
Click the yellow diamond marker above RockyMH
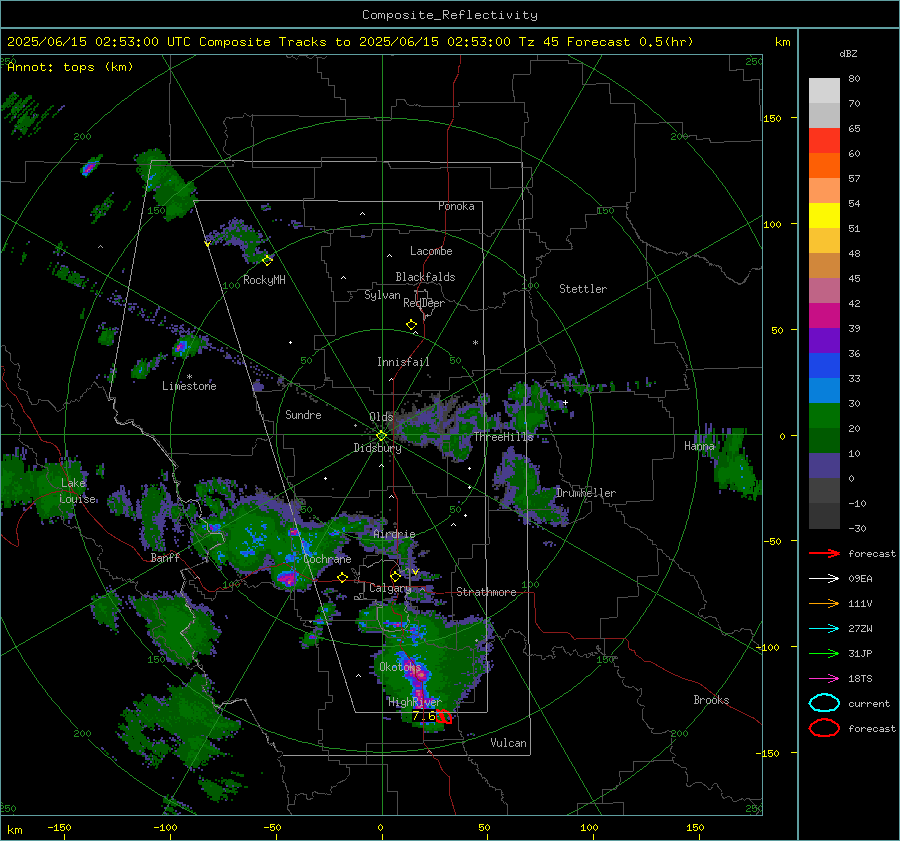pyautogui.click(x=267, y=260)
